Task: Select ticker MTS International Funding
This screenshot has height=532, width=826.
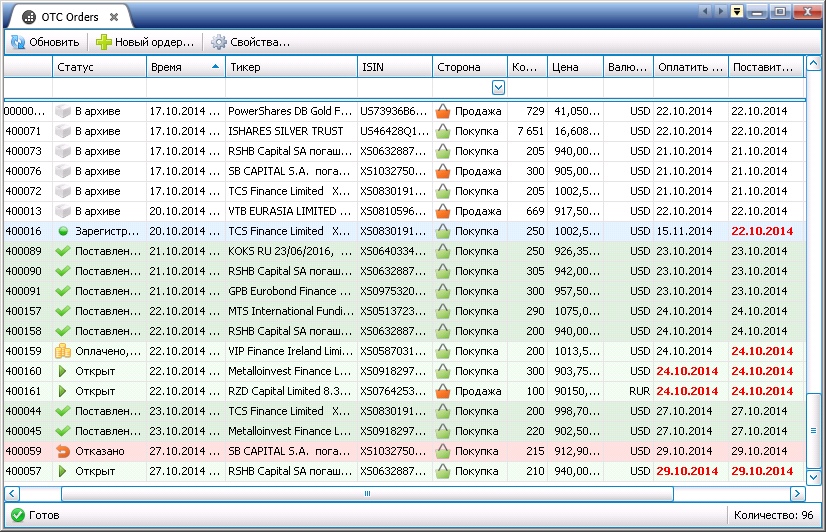Action: (291, 311)
